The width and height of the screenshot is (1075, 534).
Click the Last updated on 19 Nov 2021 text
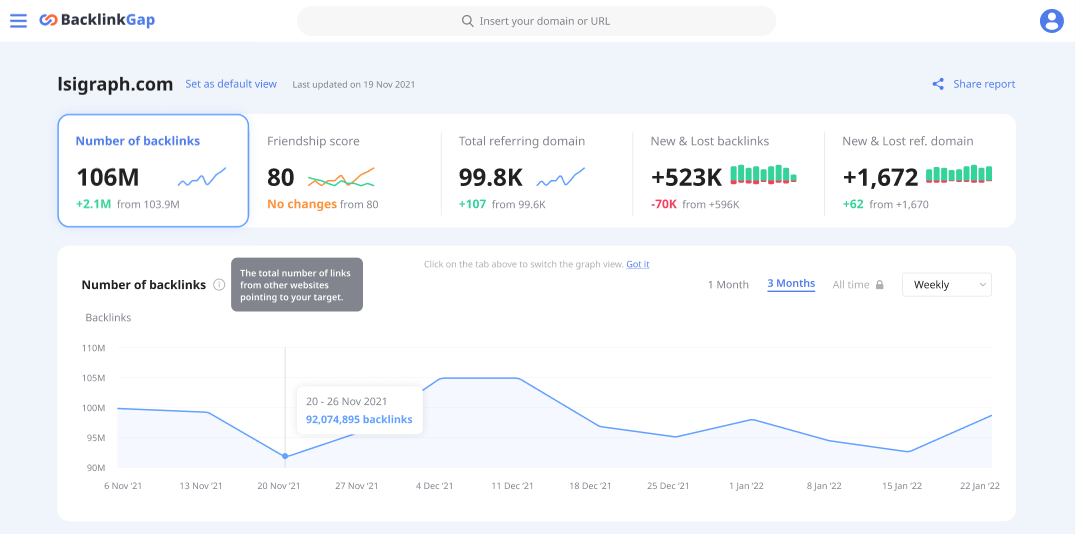click(354, 85)
